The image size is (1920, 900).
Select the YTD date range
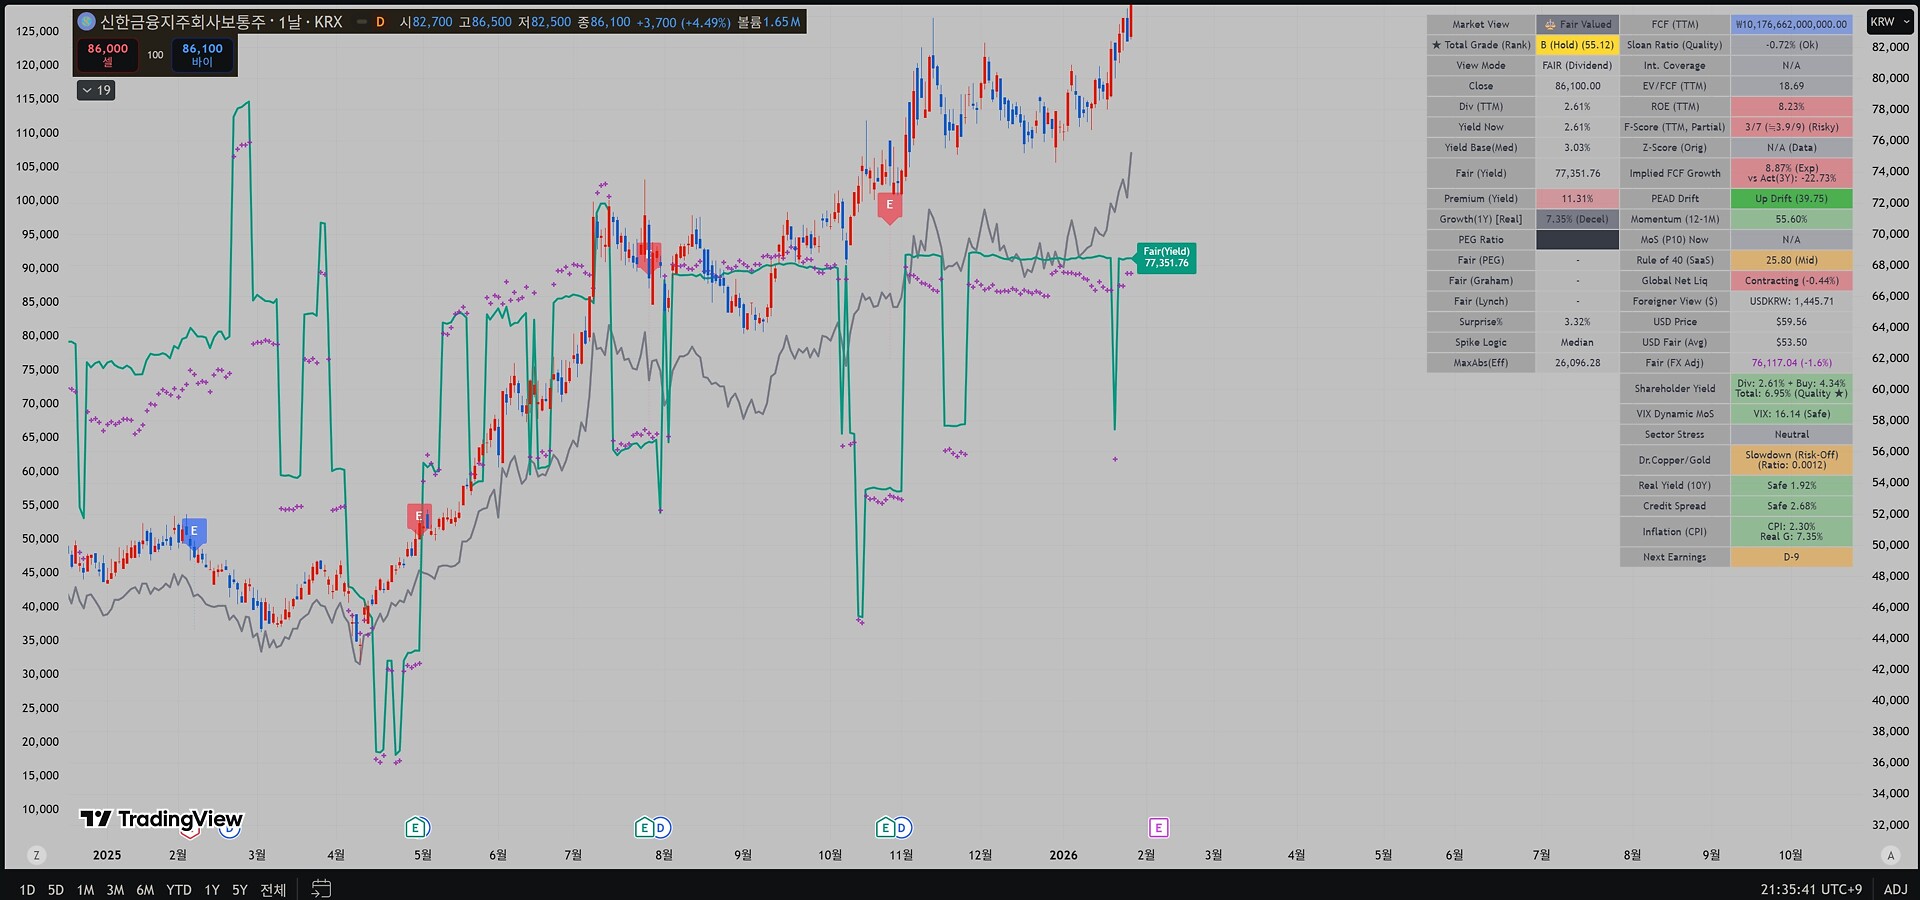point(179,889)
